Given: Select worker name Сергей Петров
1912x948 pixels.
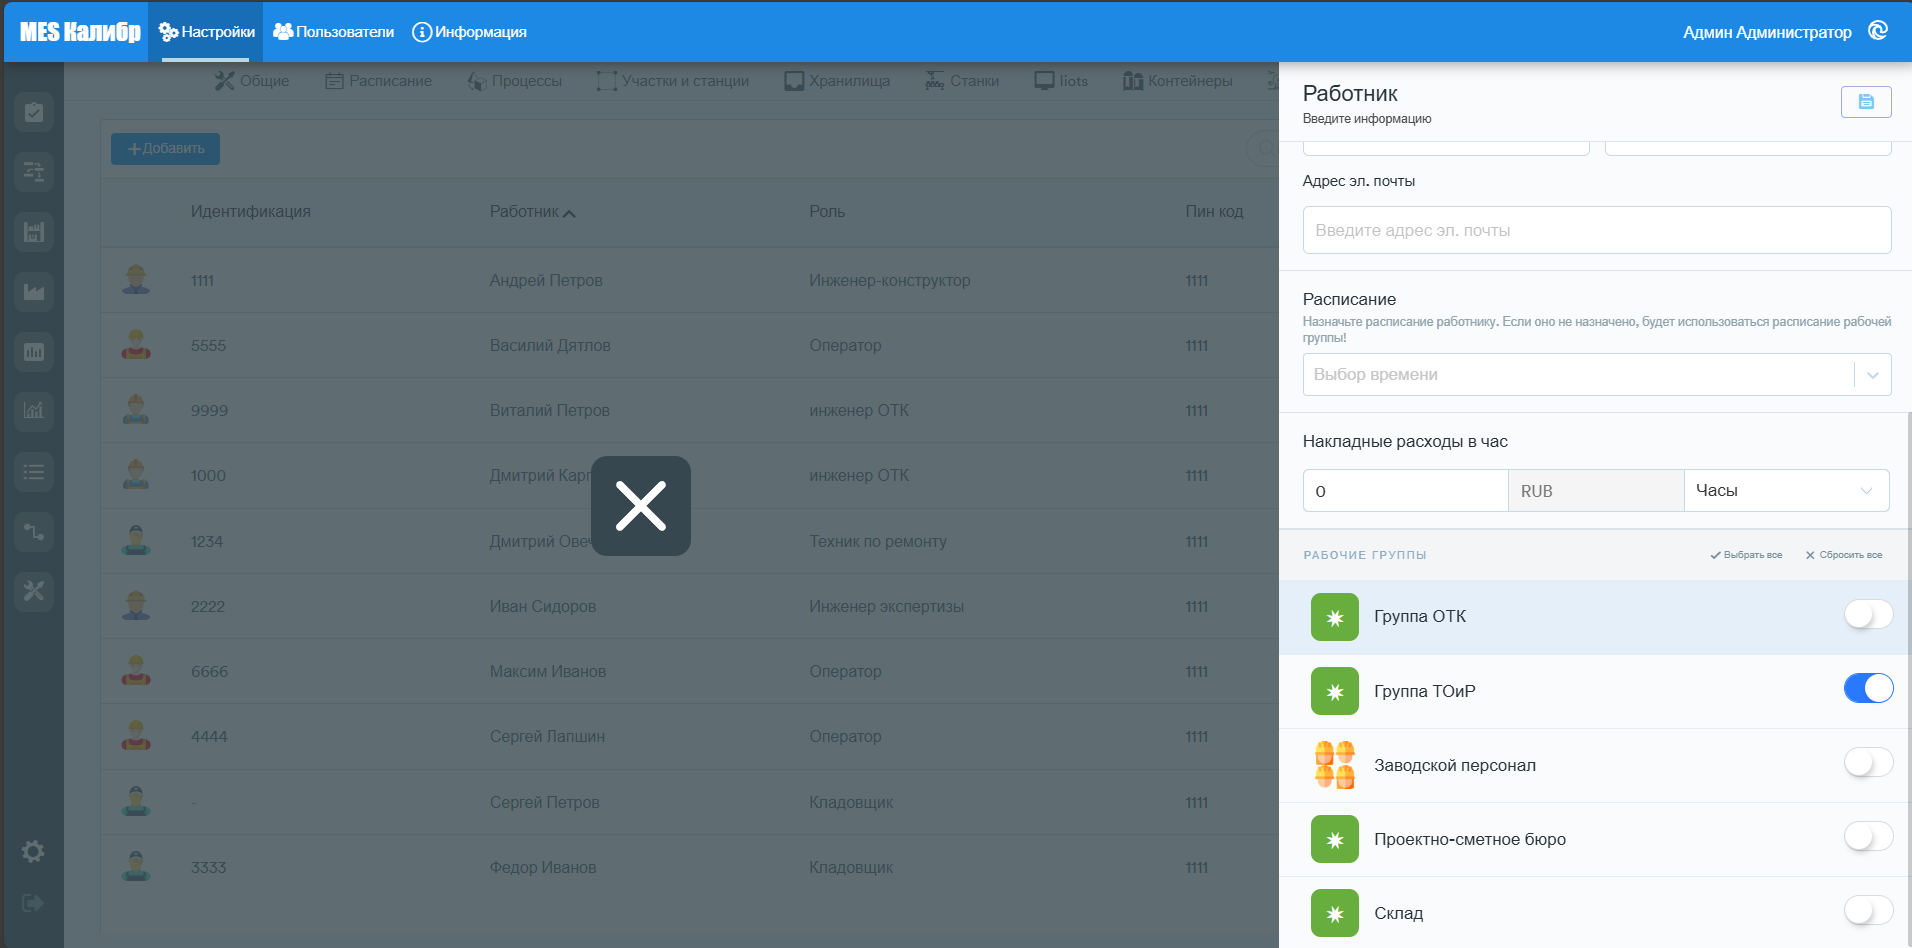Looking at the screenshot, I should click(x=545, y=803).
